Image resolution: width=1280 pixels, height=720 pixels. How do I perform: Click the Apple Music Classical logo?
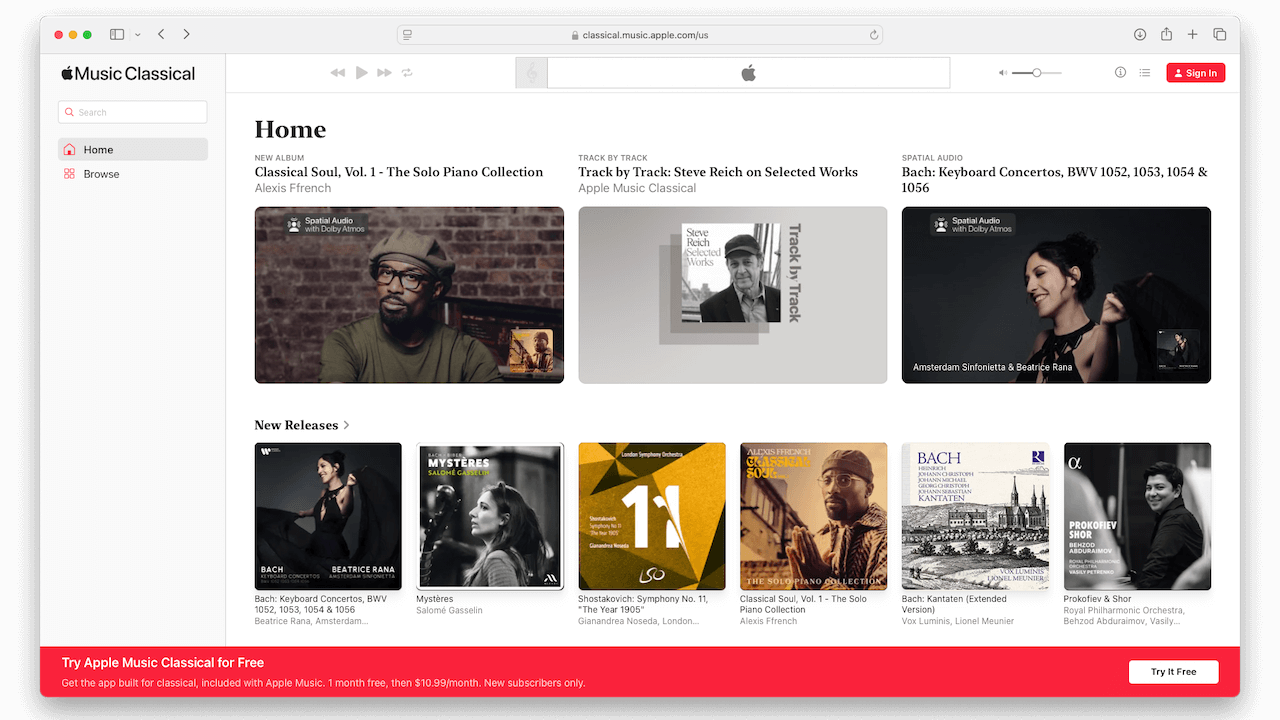click(128, 73)
